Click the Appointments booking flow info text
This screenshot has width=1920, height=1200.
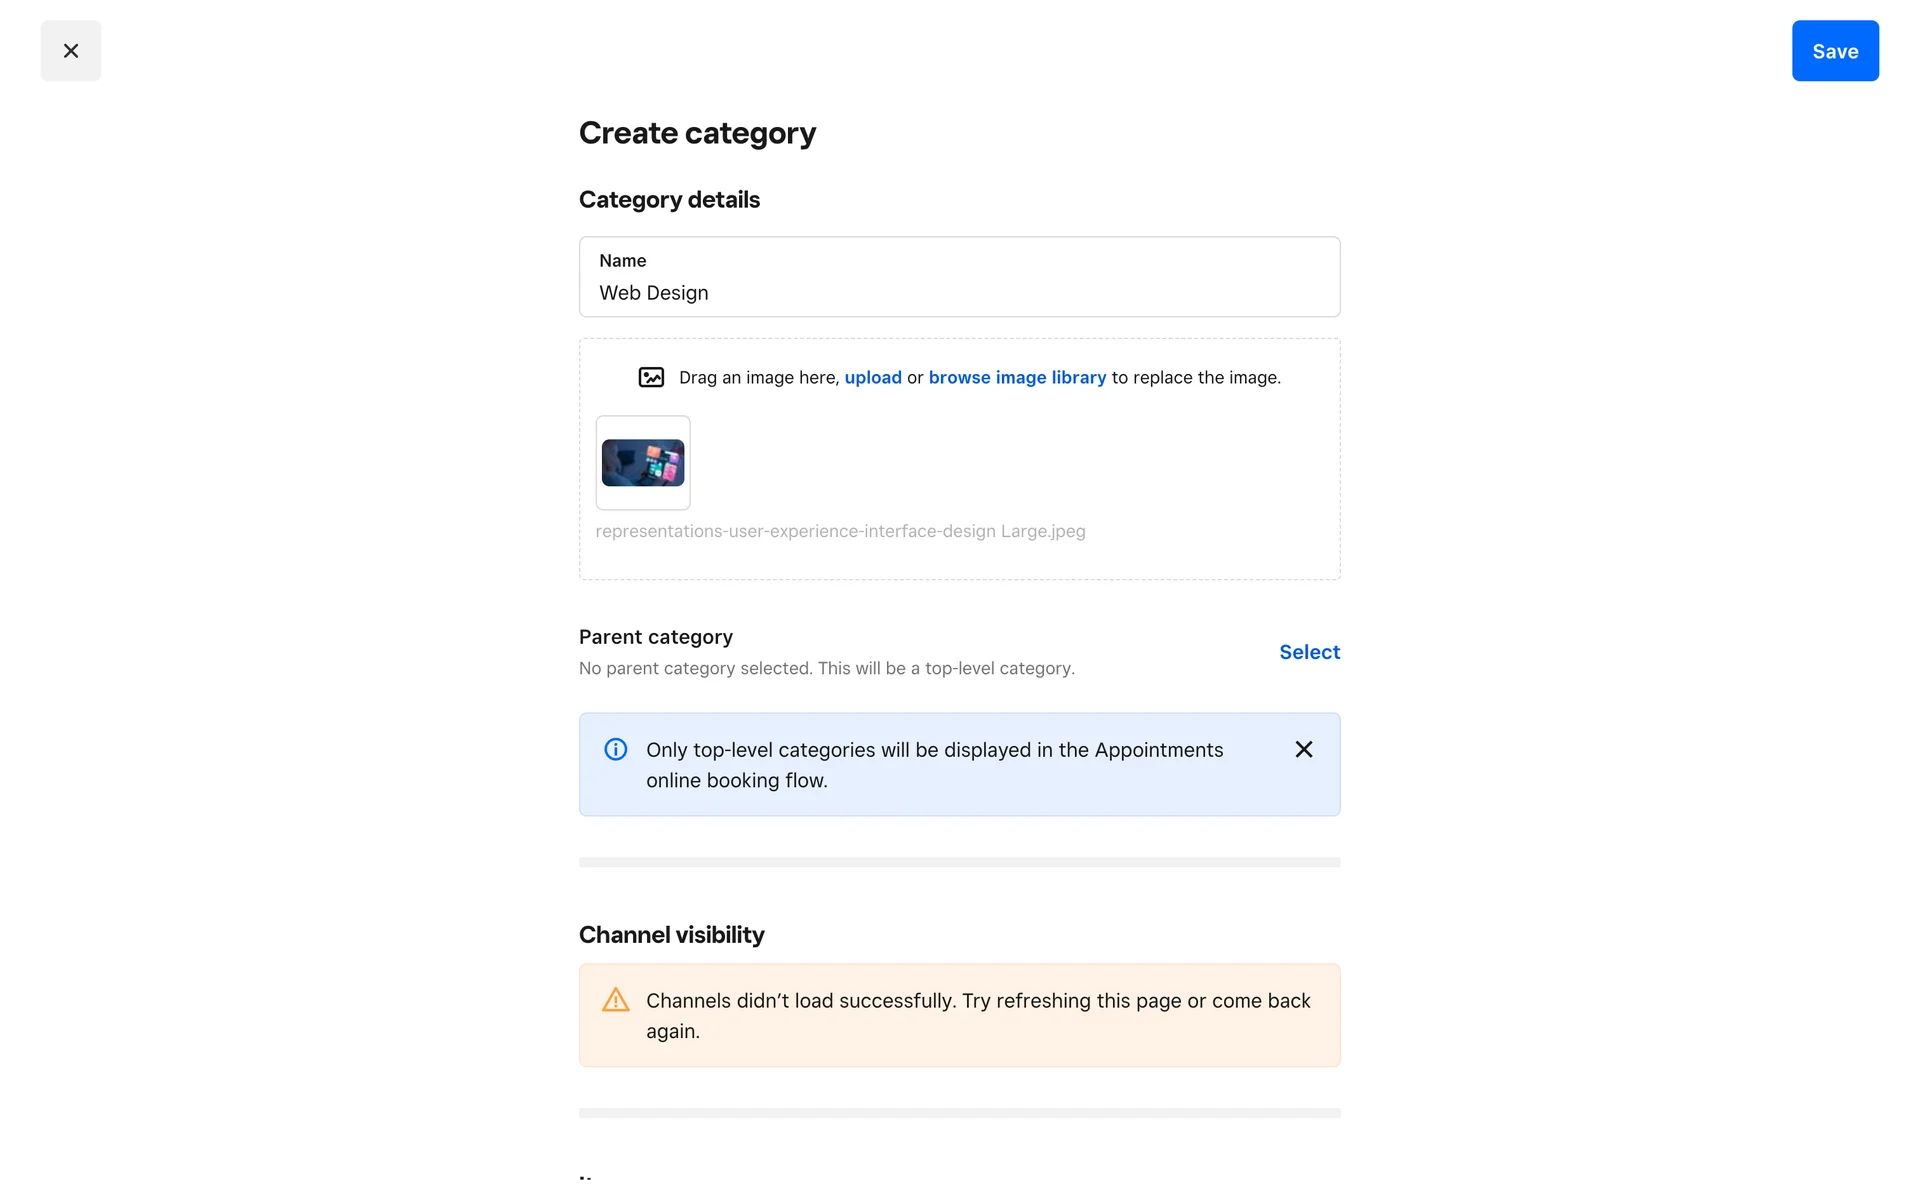tap(934, 764)
